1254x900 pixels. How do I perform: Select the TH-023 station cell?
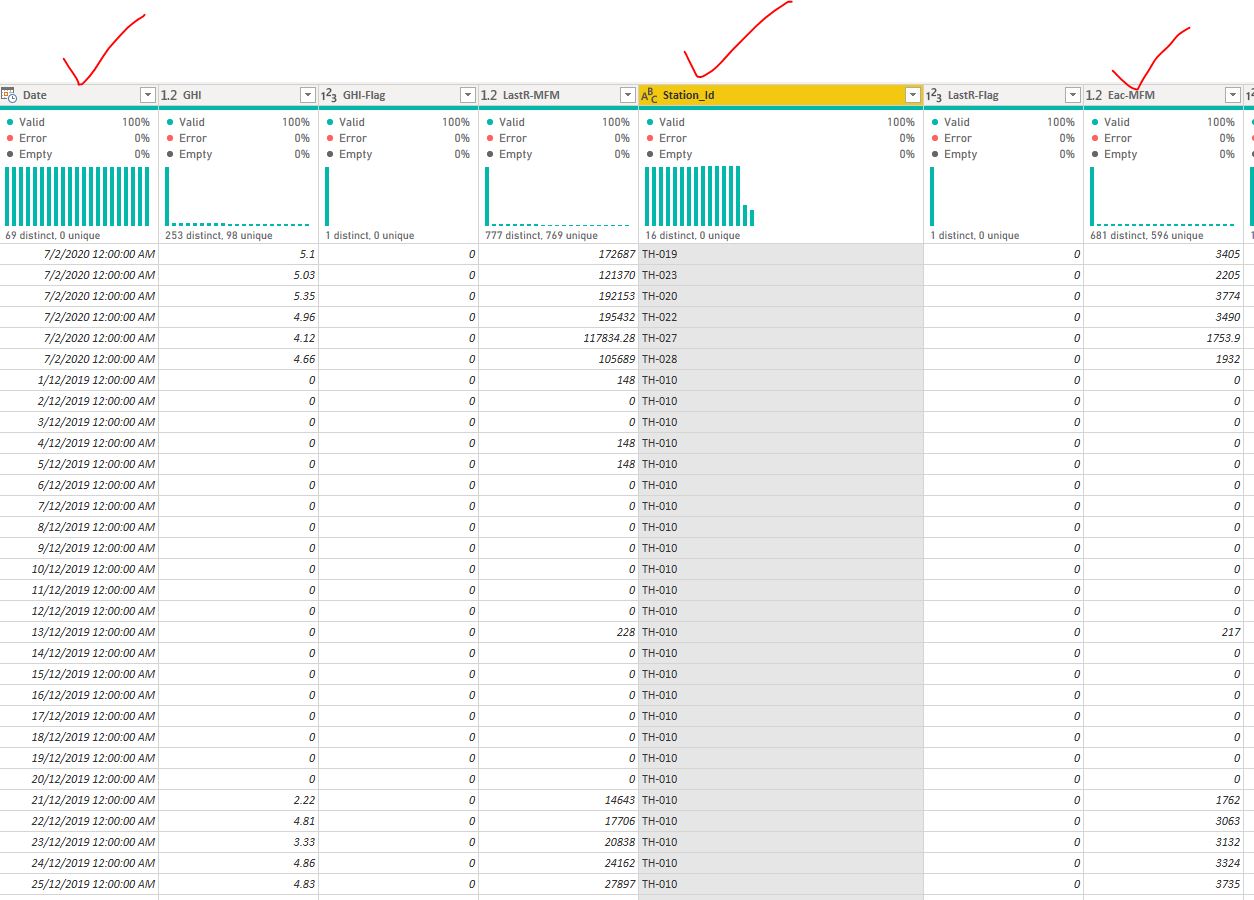point(781,275)
